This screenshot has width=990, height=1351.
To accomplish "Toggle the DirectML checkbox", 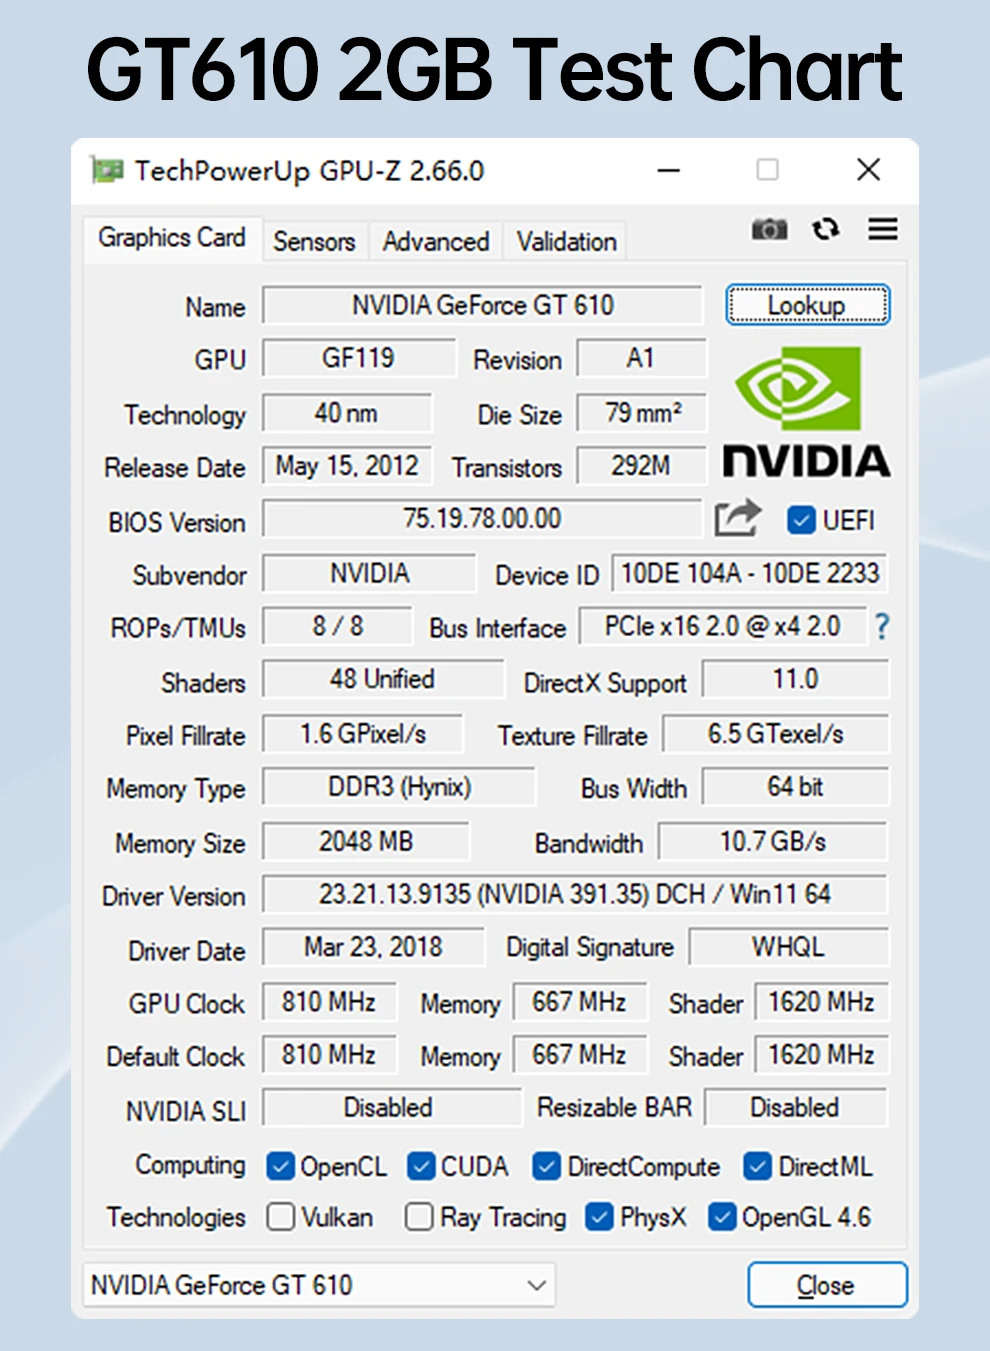I will tap(758, 1166).
